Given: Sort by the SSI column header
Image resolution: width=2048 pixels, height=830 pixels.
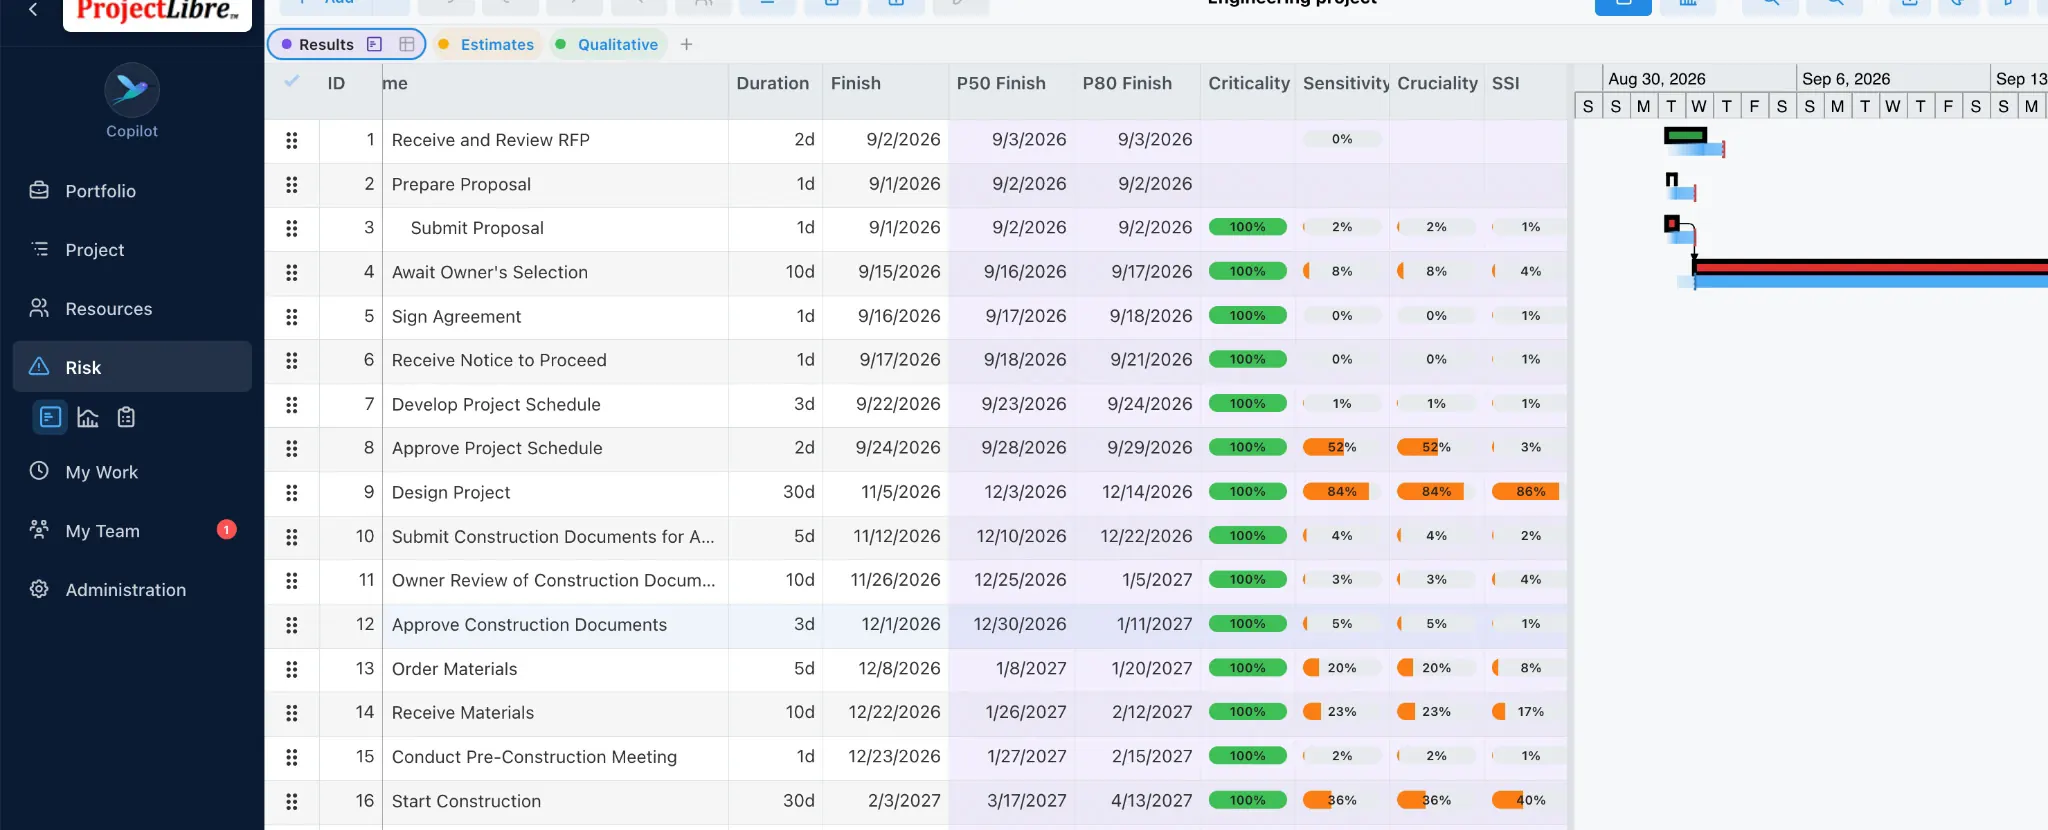Looking at the screenshot, I should (x=1505, y=83).
